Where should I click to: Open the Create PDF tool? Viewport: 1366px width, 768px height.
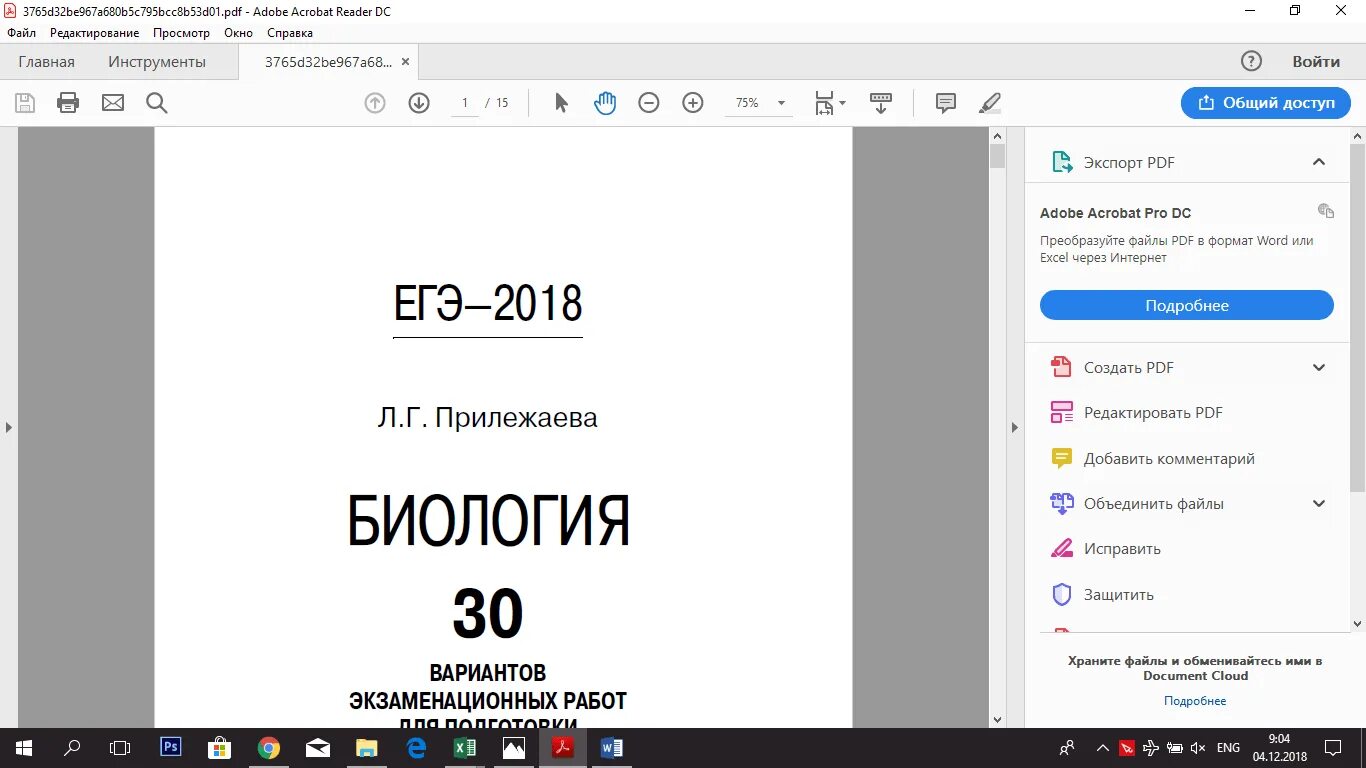[x=1129, y=367]
